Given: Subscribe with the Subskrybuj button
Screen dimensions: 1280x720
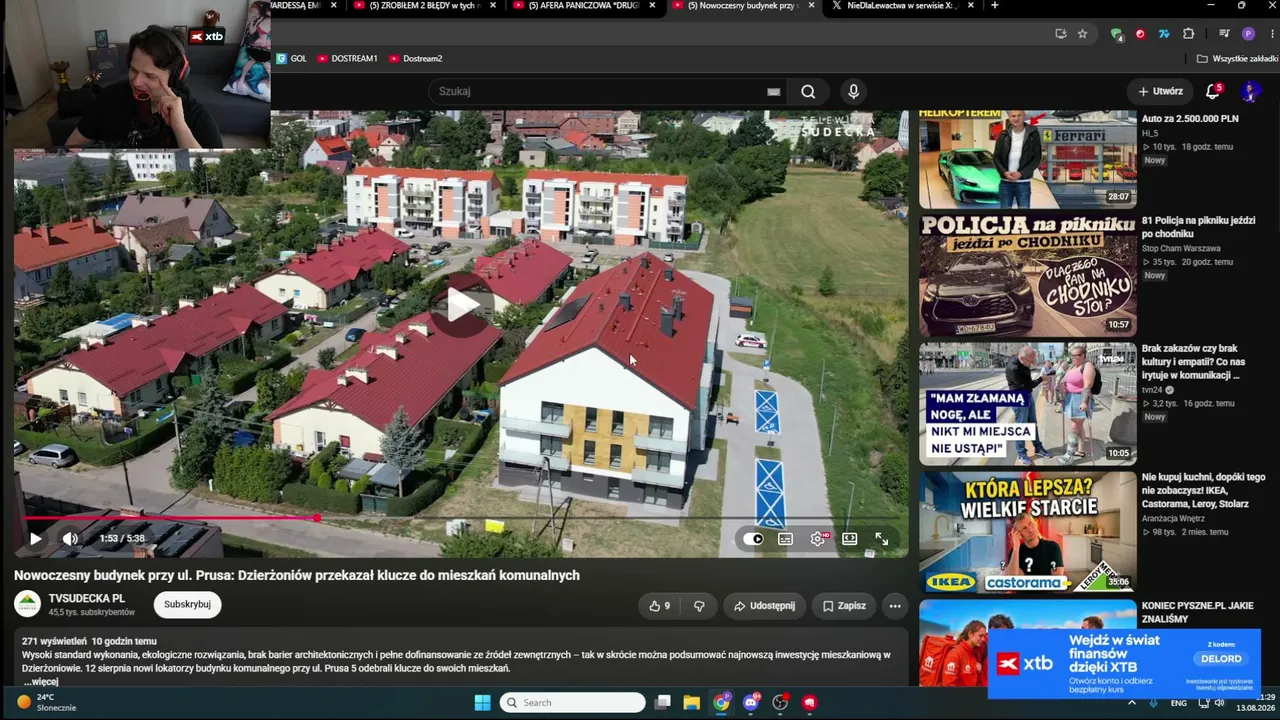Looking at the screenshot, I should tap(187, 604).
